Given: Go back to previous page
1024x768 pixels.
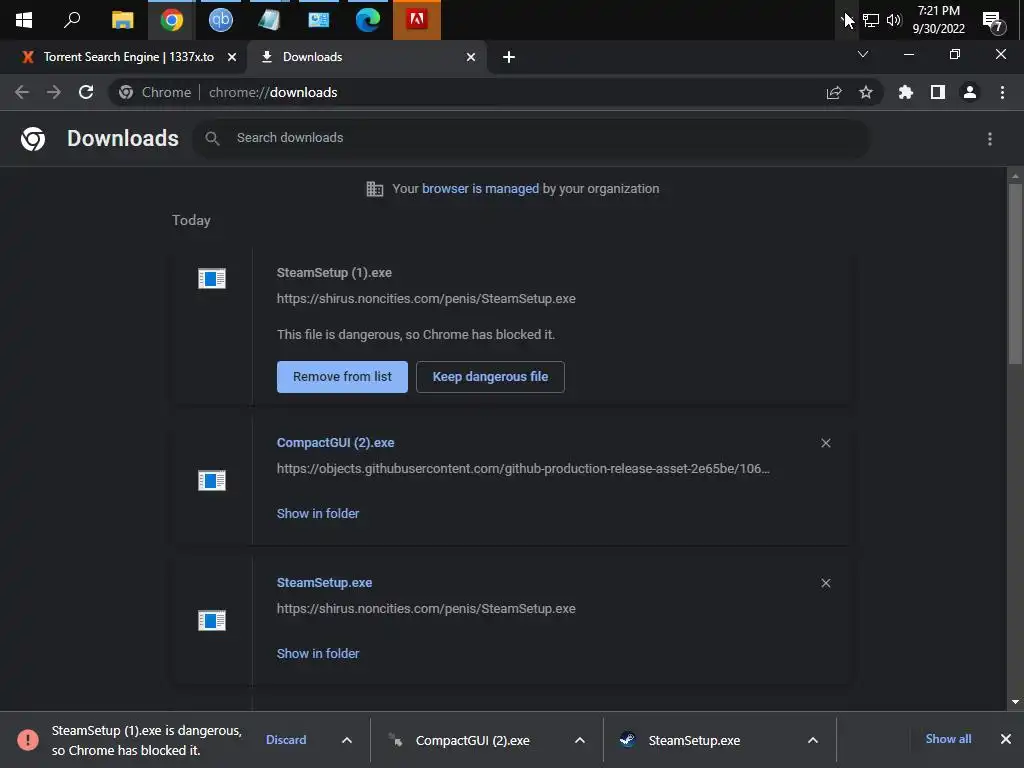Looking at the screenshot, I should point(22,92).
